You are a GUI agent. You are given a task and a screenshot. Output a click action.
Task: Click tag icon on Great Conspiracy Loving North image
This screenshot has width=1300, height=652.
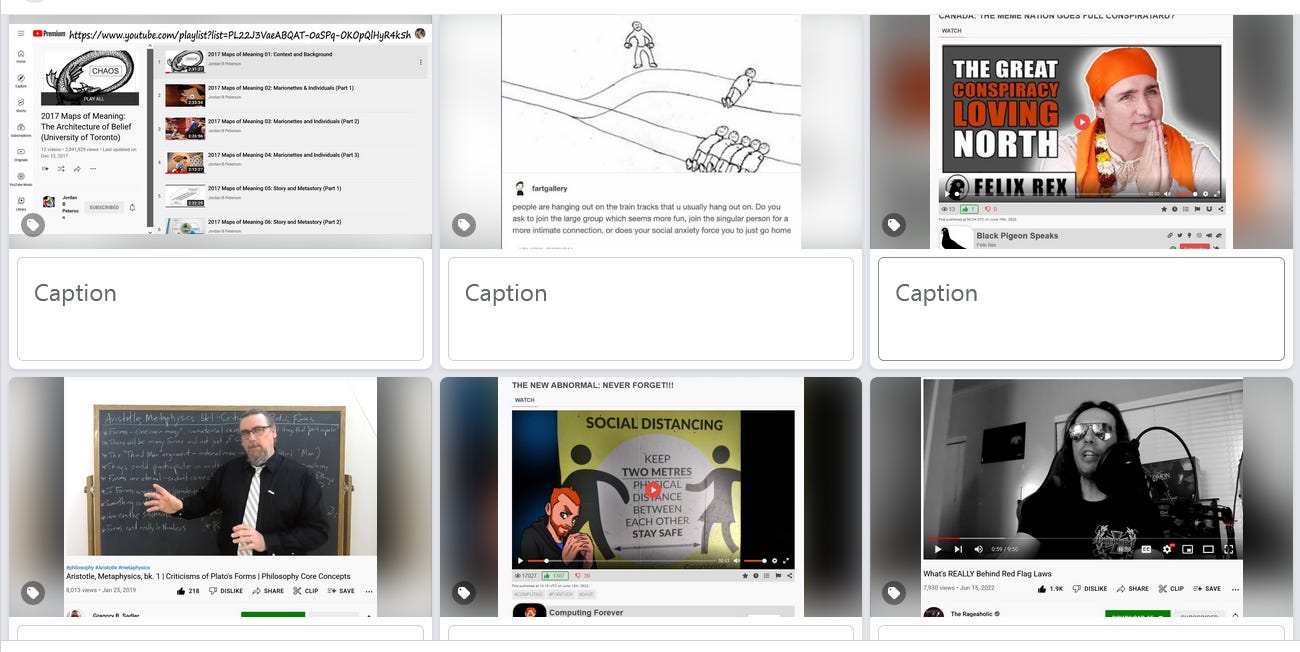[x=894, y=225]
